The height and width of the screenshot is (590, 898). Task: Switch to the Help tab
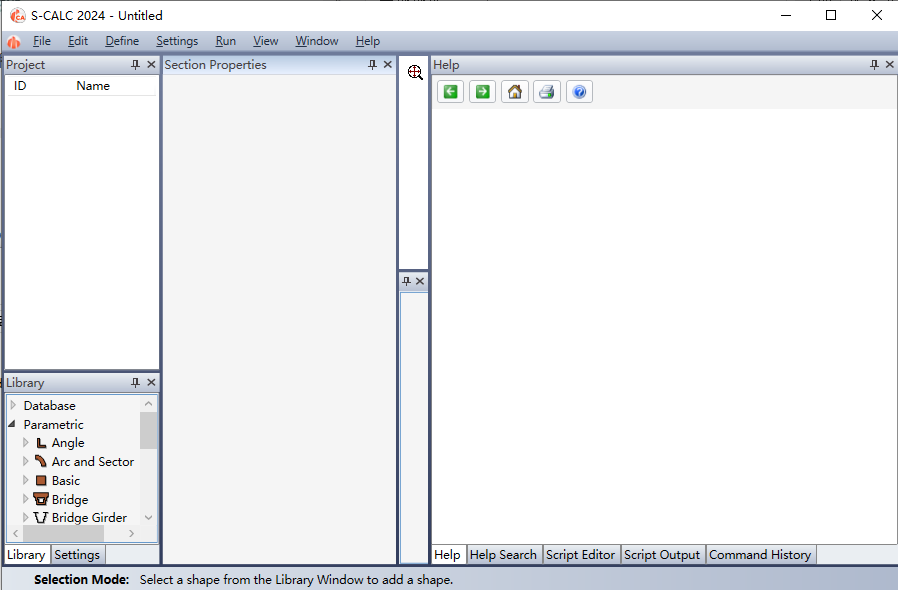tap(447, 554)
